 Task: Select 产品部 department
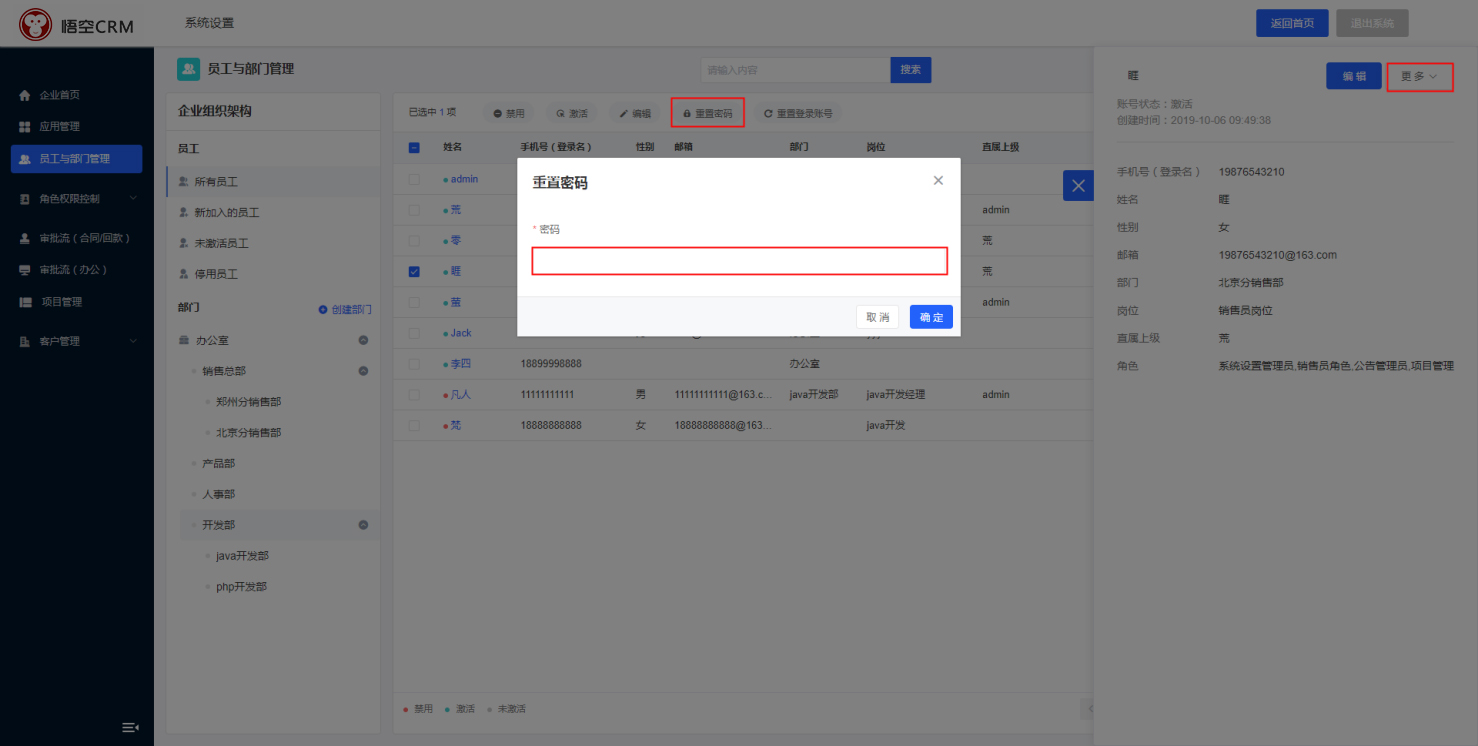(x=218, y=464)
